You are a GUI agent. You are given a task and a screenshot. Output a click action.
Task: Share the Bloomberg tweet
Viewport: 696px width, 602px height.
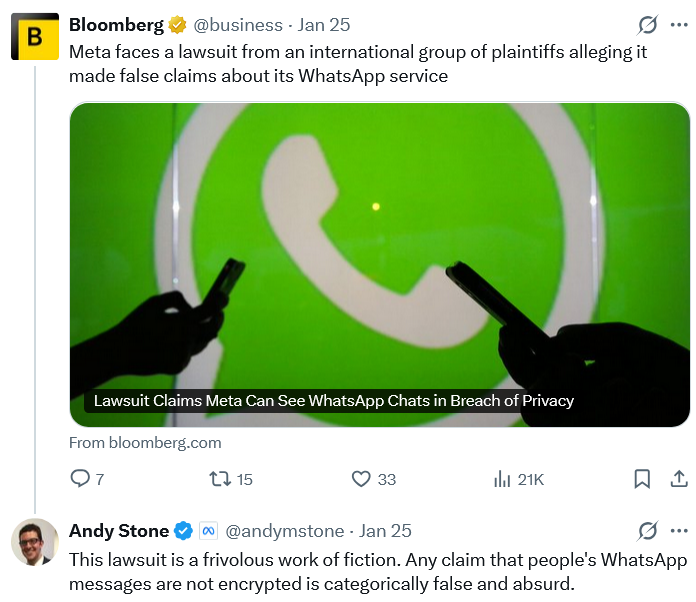pos(677,479)
